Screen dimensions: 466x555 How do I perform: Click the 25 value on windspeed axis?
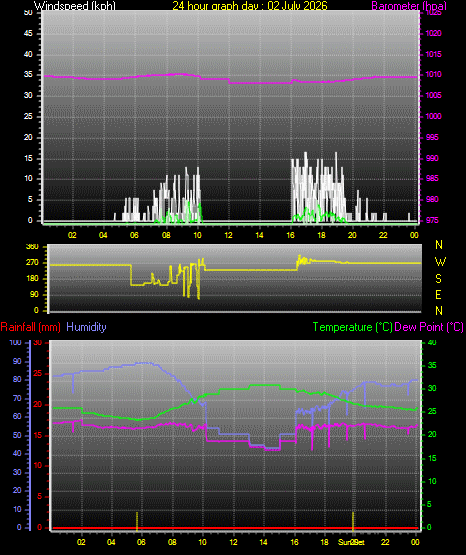pyautogui.click(x=28, y=116)
